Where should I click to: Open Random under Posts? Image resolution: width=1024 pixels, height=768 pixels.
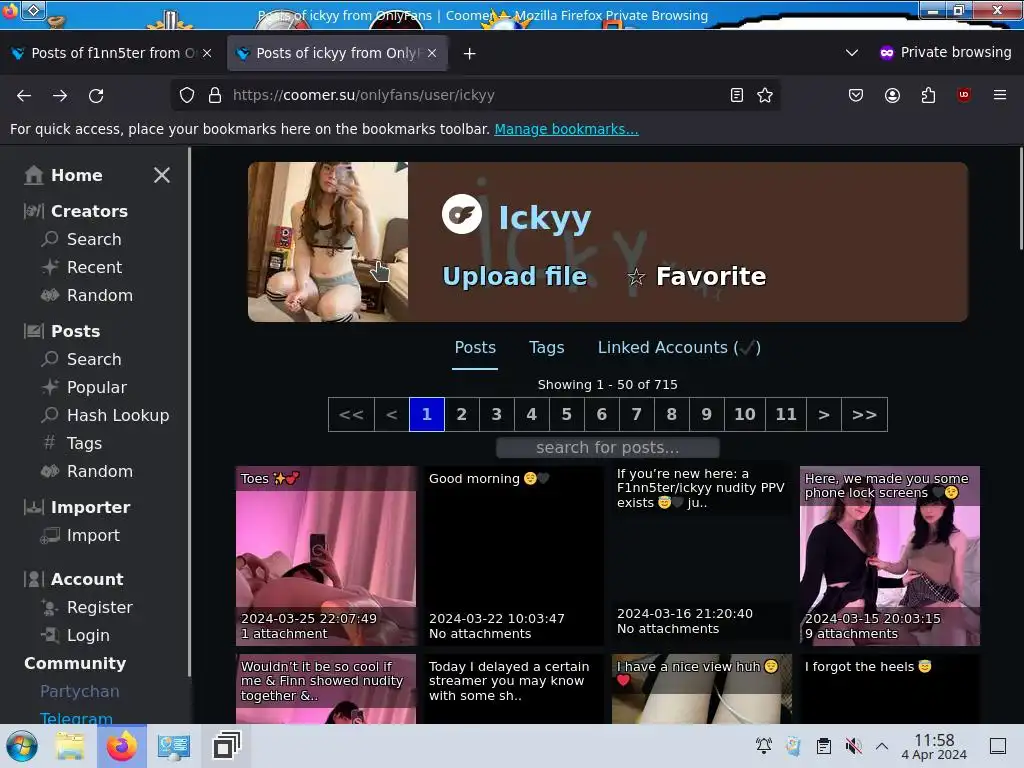tap(87, 472)
